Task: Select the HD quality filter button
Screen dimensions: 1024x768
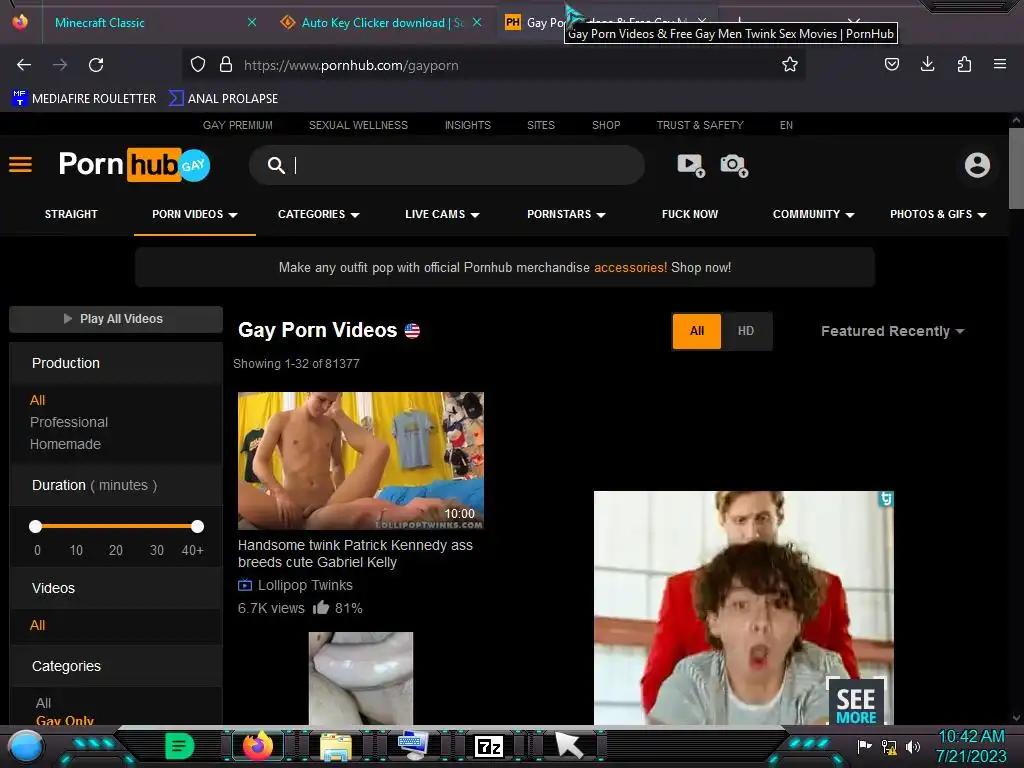Action: (x=746, y=331)
